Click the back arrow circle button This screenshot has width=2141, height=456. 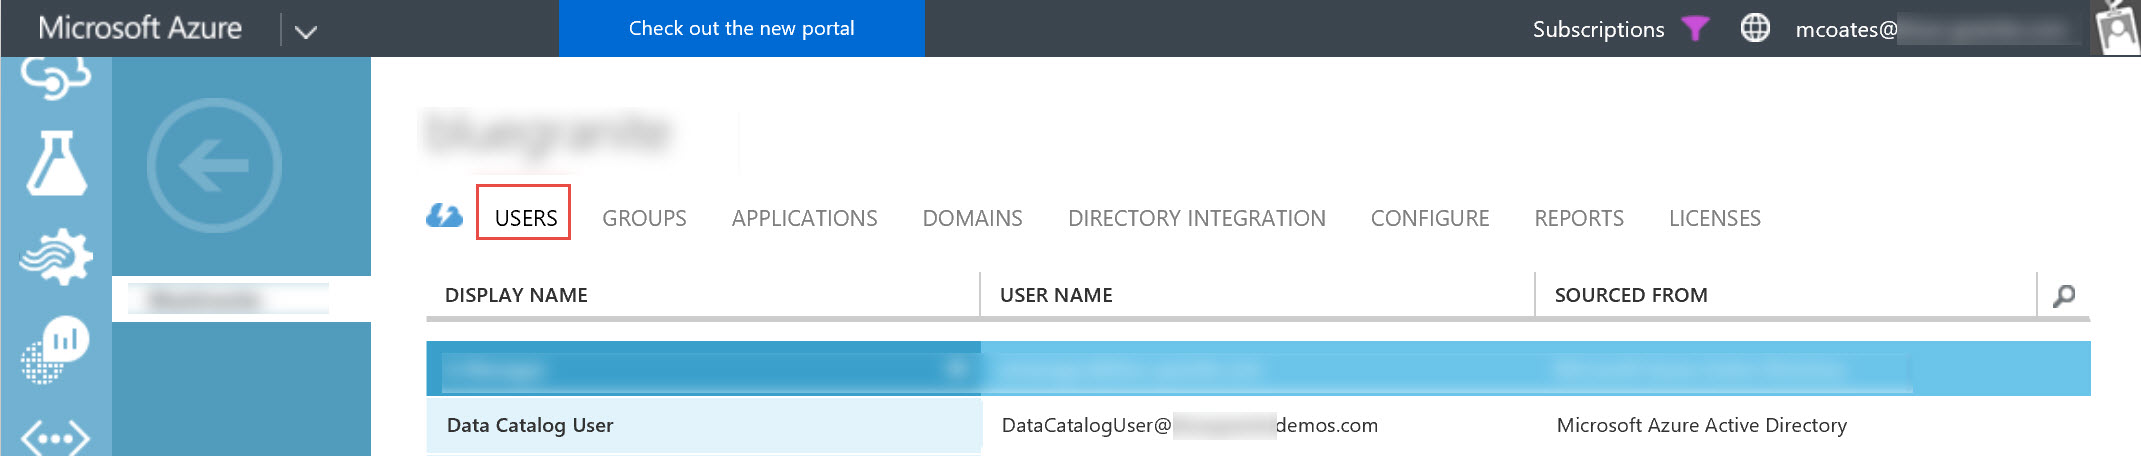pos(214,166)
